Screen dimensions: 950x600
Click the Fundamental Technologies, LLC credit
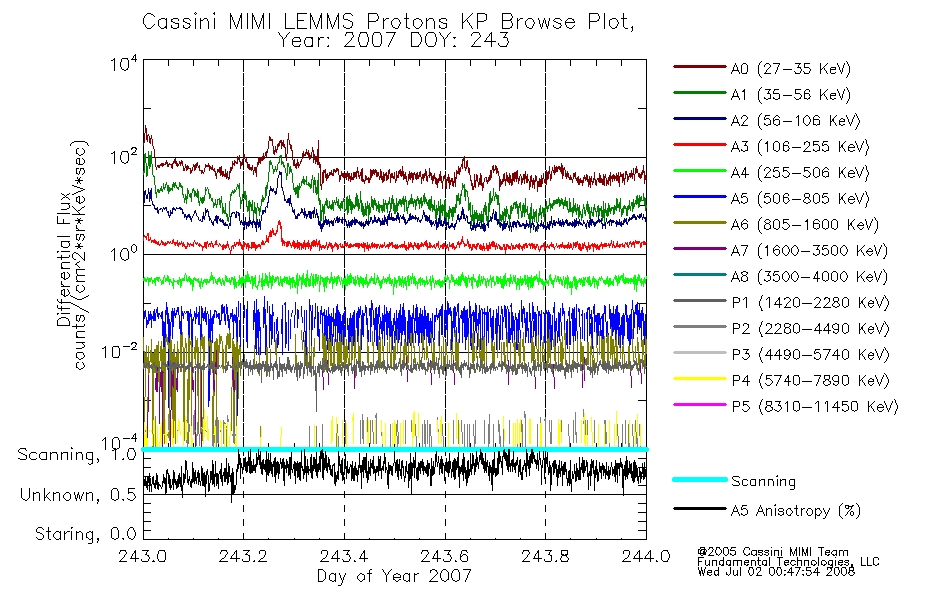pyautogui.click(x=788, y=562)
